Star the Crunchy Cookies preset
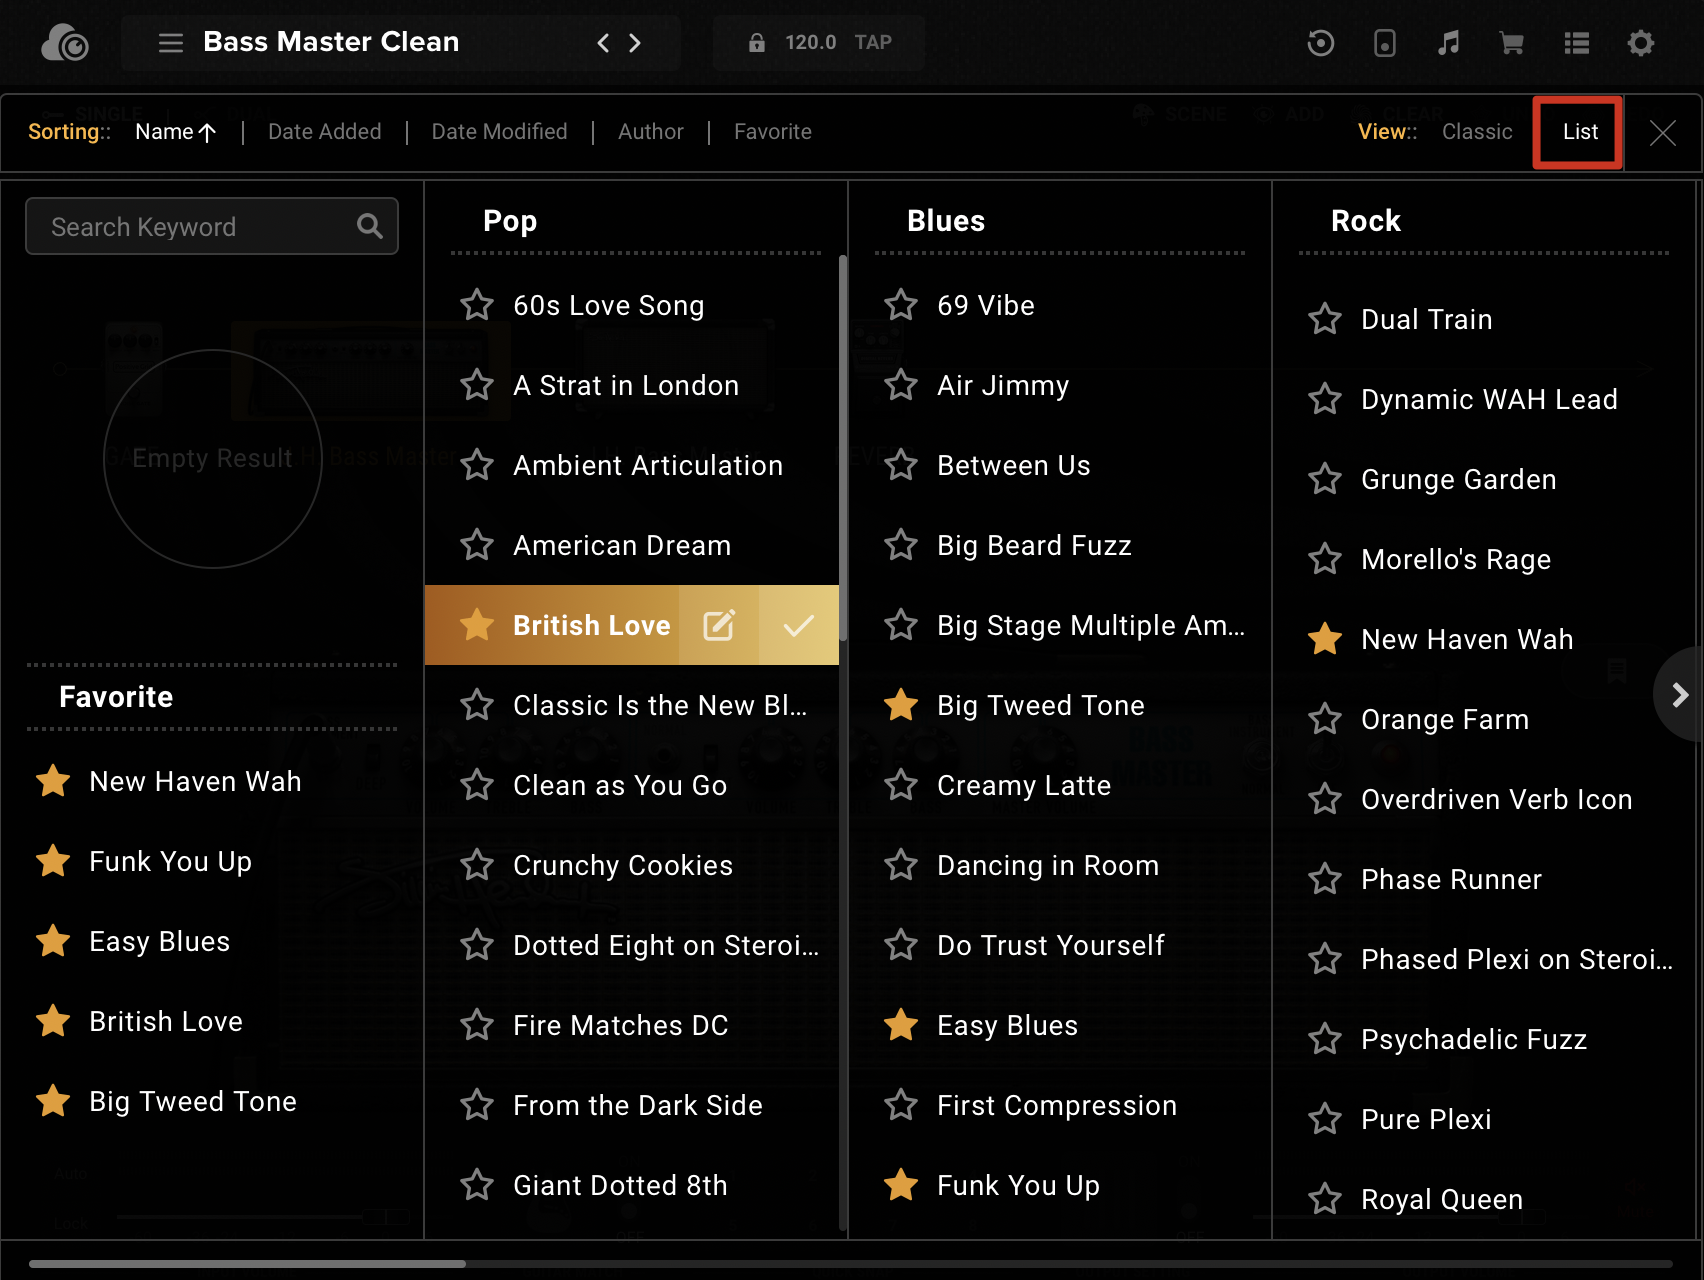The width and height of the screenshot is (1704, 1280). click(477, 865)
